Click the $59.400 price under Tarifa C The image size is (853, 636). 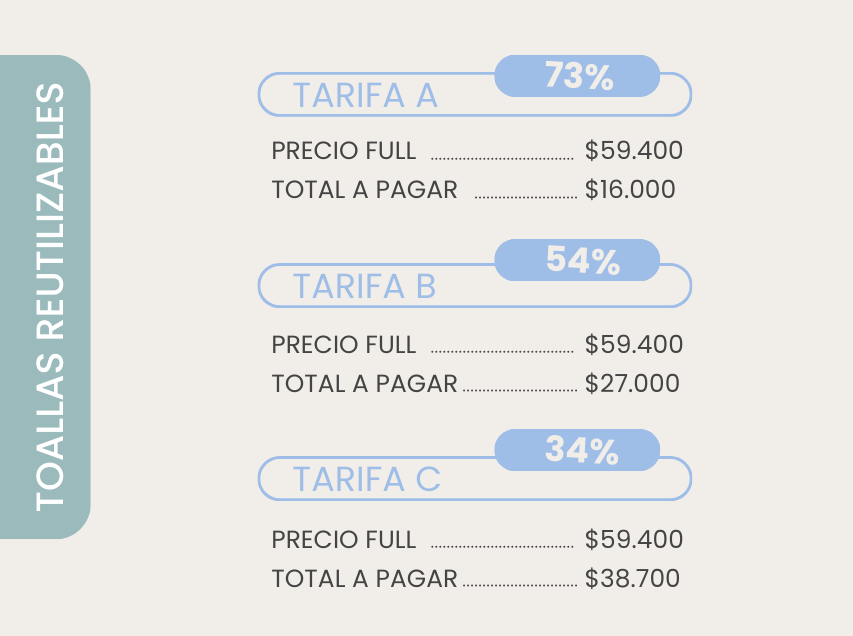[x=634, y=540]
